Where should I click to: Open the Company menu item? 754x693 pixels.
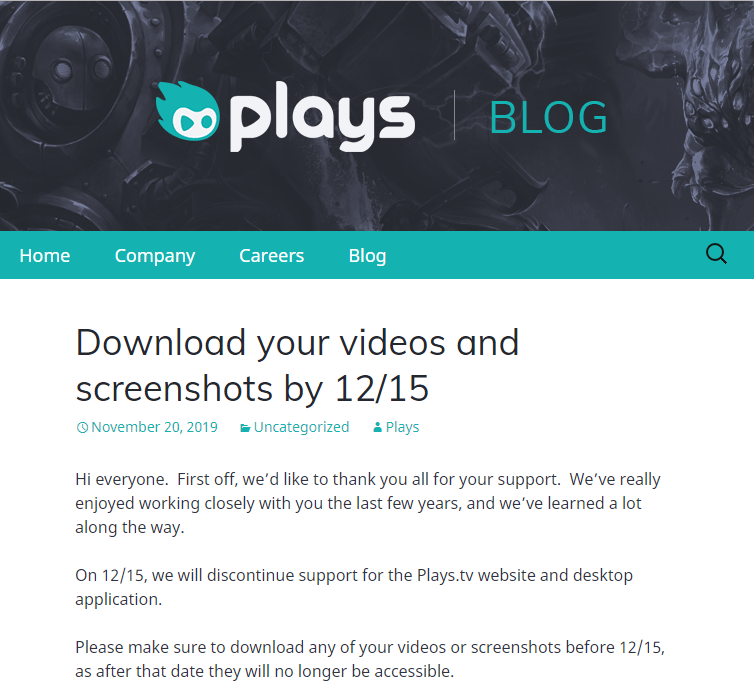[155, 256]
